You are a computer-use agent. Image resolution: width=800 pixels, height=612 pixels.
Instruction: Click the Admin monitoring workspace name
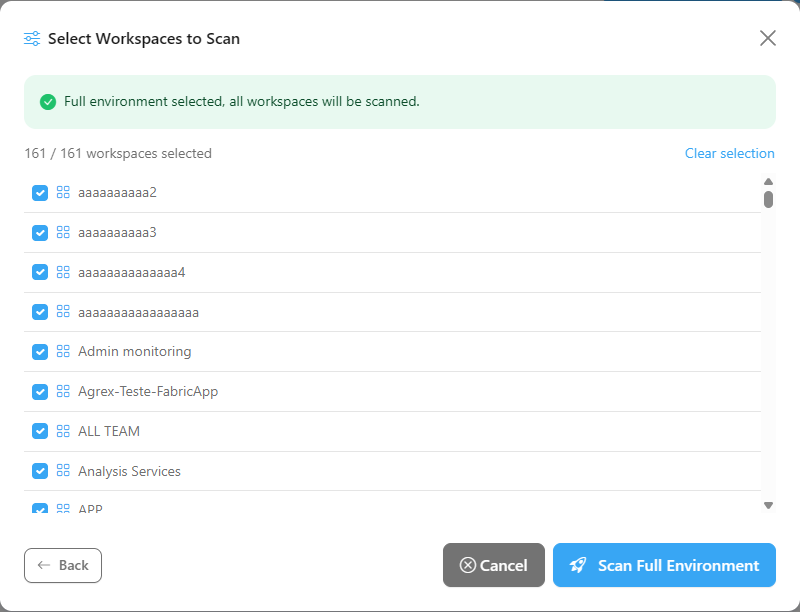135,351
